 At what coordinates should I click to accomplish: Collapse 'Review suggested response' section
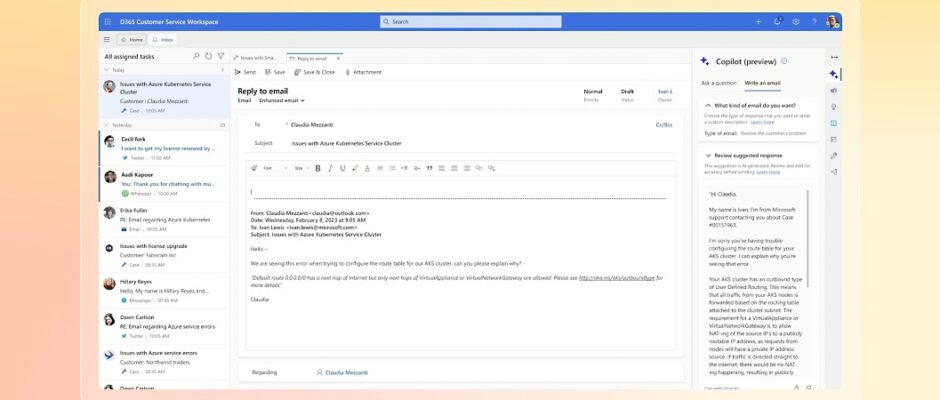pyautogui.click(x=708, y=155)
